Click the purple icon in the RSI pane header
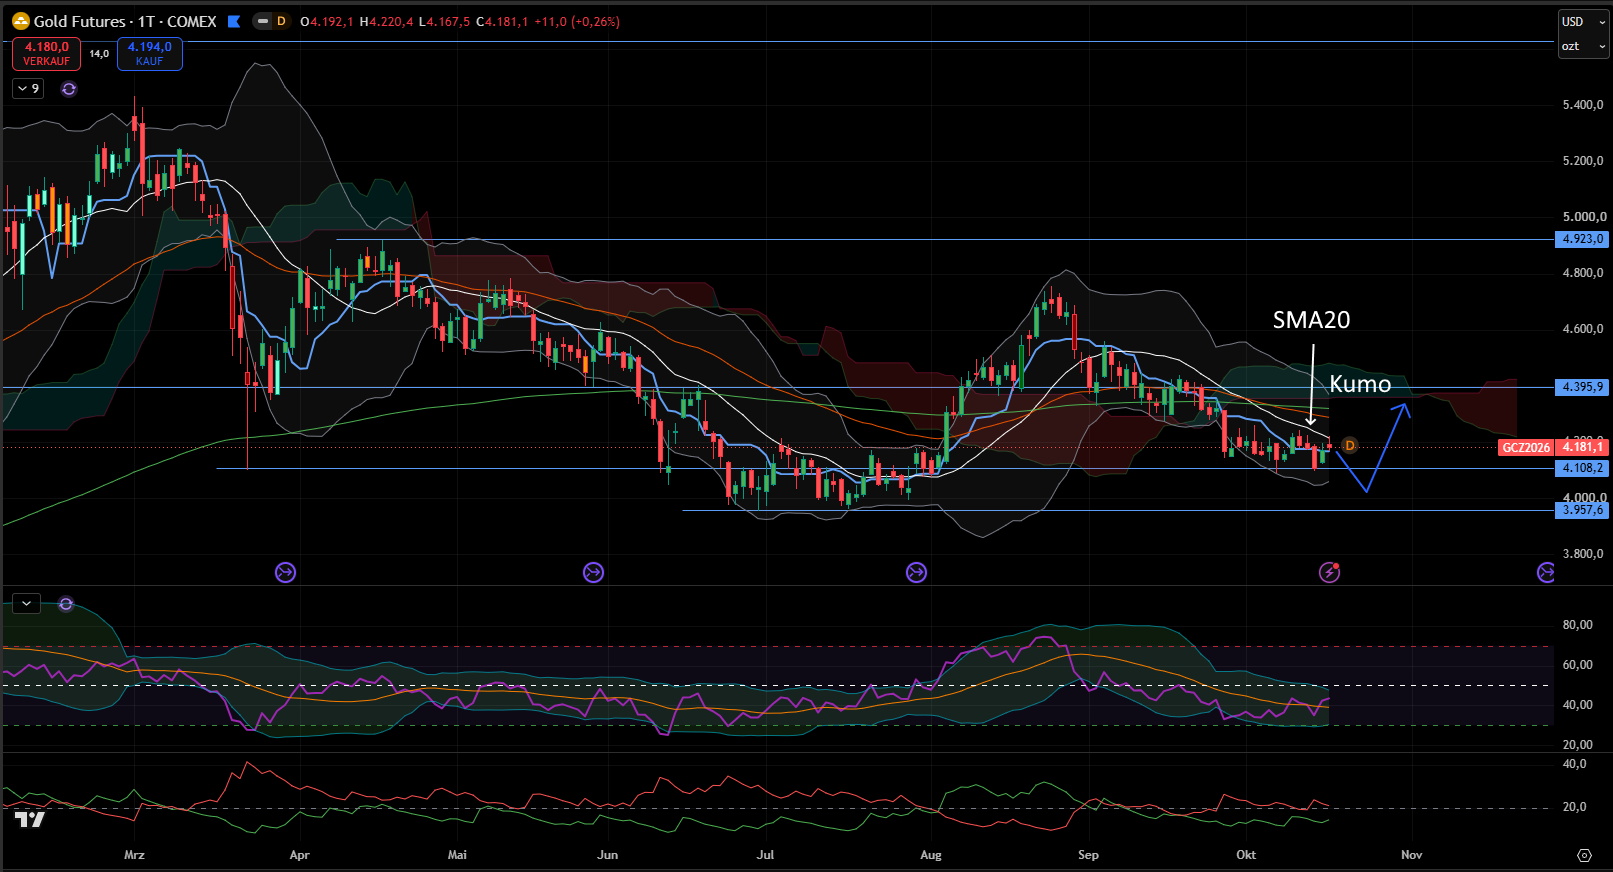 pyautogui.click(x=66, y=604)
